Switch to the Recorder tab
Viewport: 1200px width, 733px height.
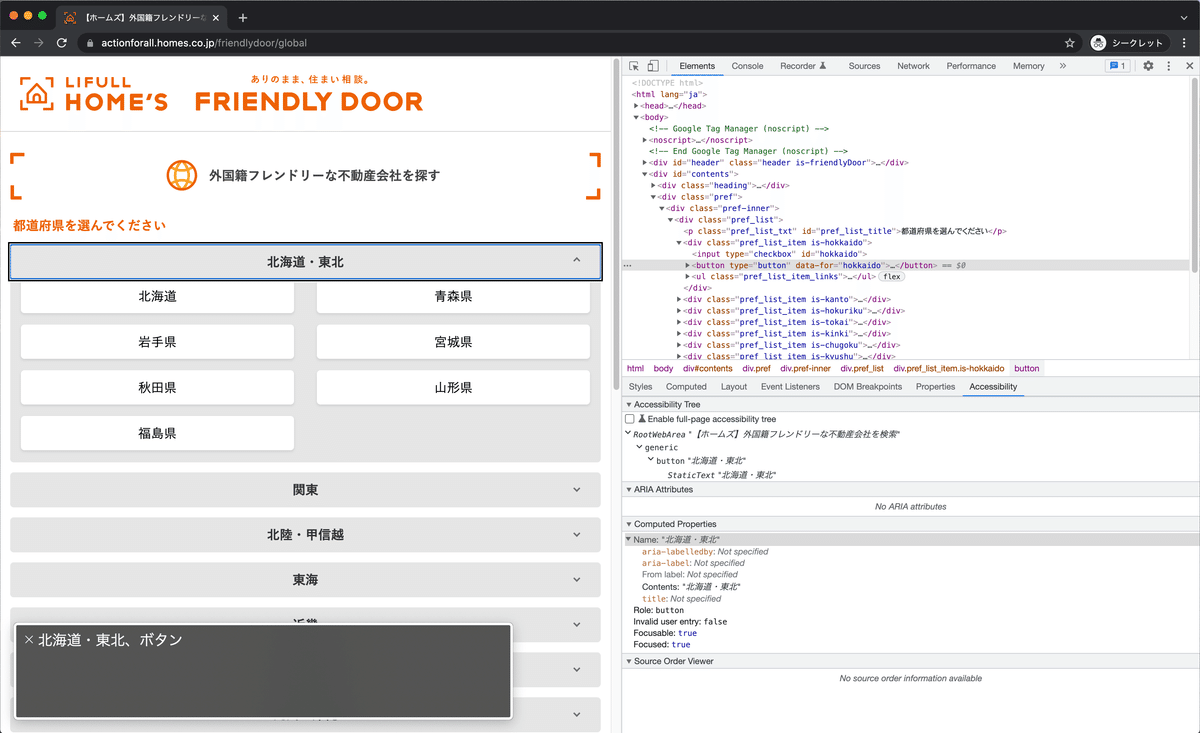click(803, 66)
